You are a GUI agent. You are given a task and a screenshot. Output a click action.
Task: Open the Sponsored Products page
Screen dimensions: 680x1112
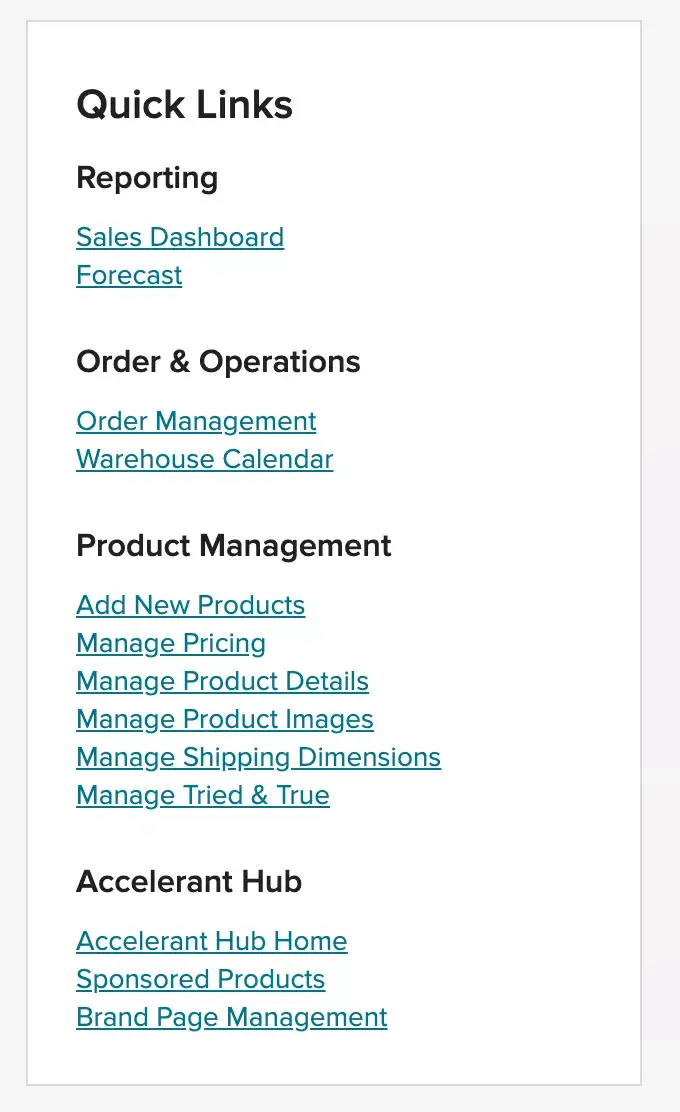coord(200,979)
